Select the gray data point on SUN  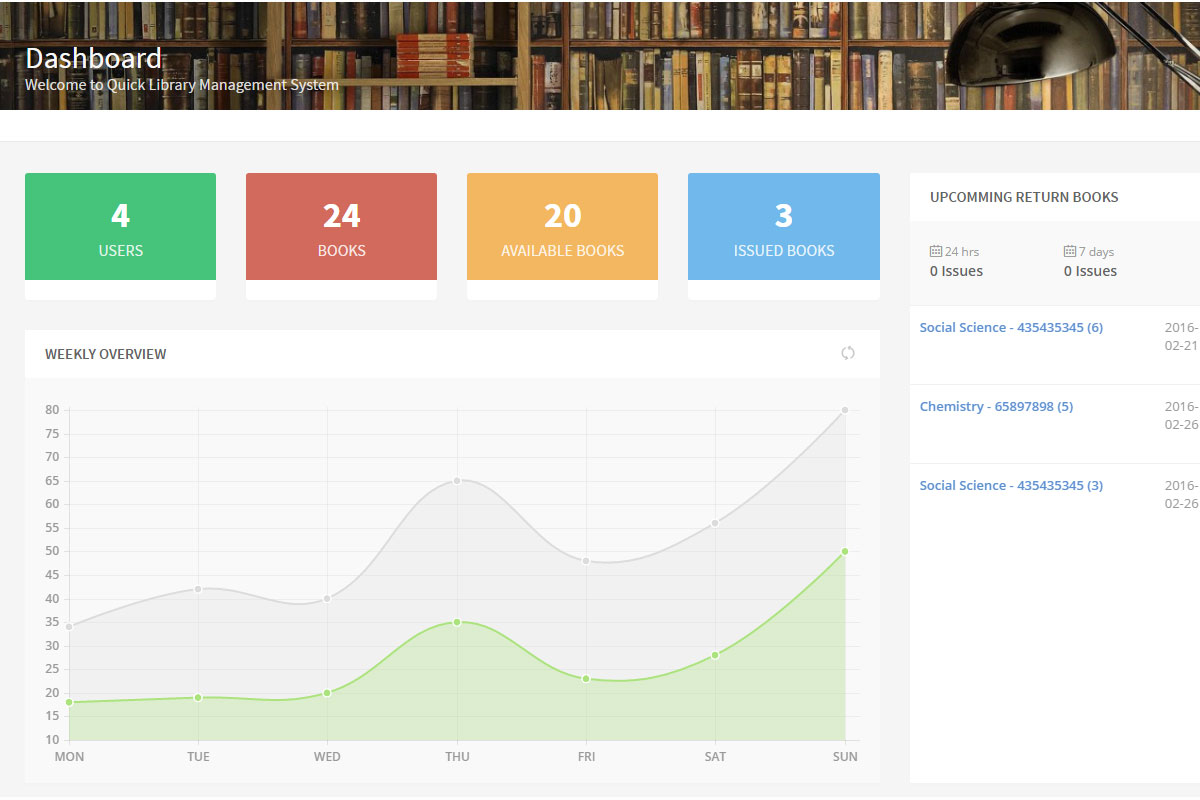845,410
